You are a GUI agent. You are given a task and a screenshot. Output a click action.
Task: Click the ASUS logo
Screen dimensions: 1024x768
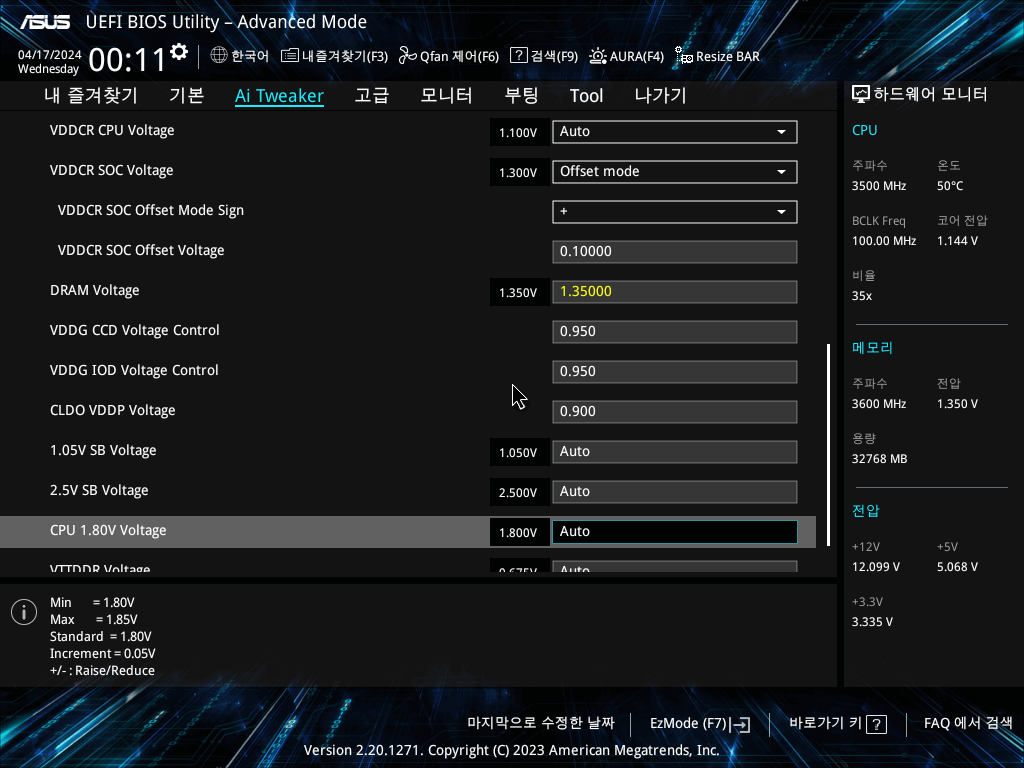45,22
